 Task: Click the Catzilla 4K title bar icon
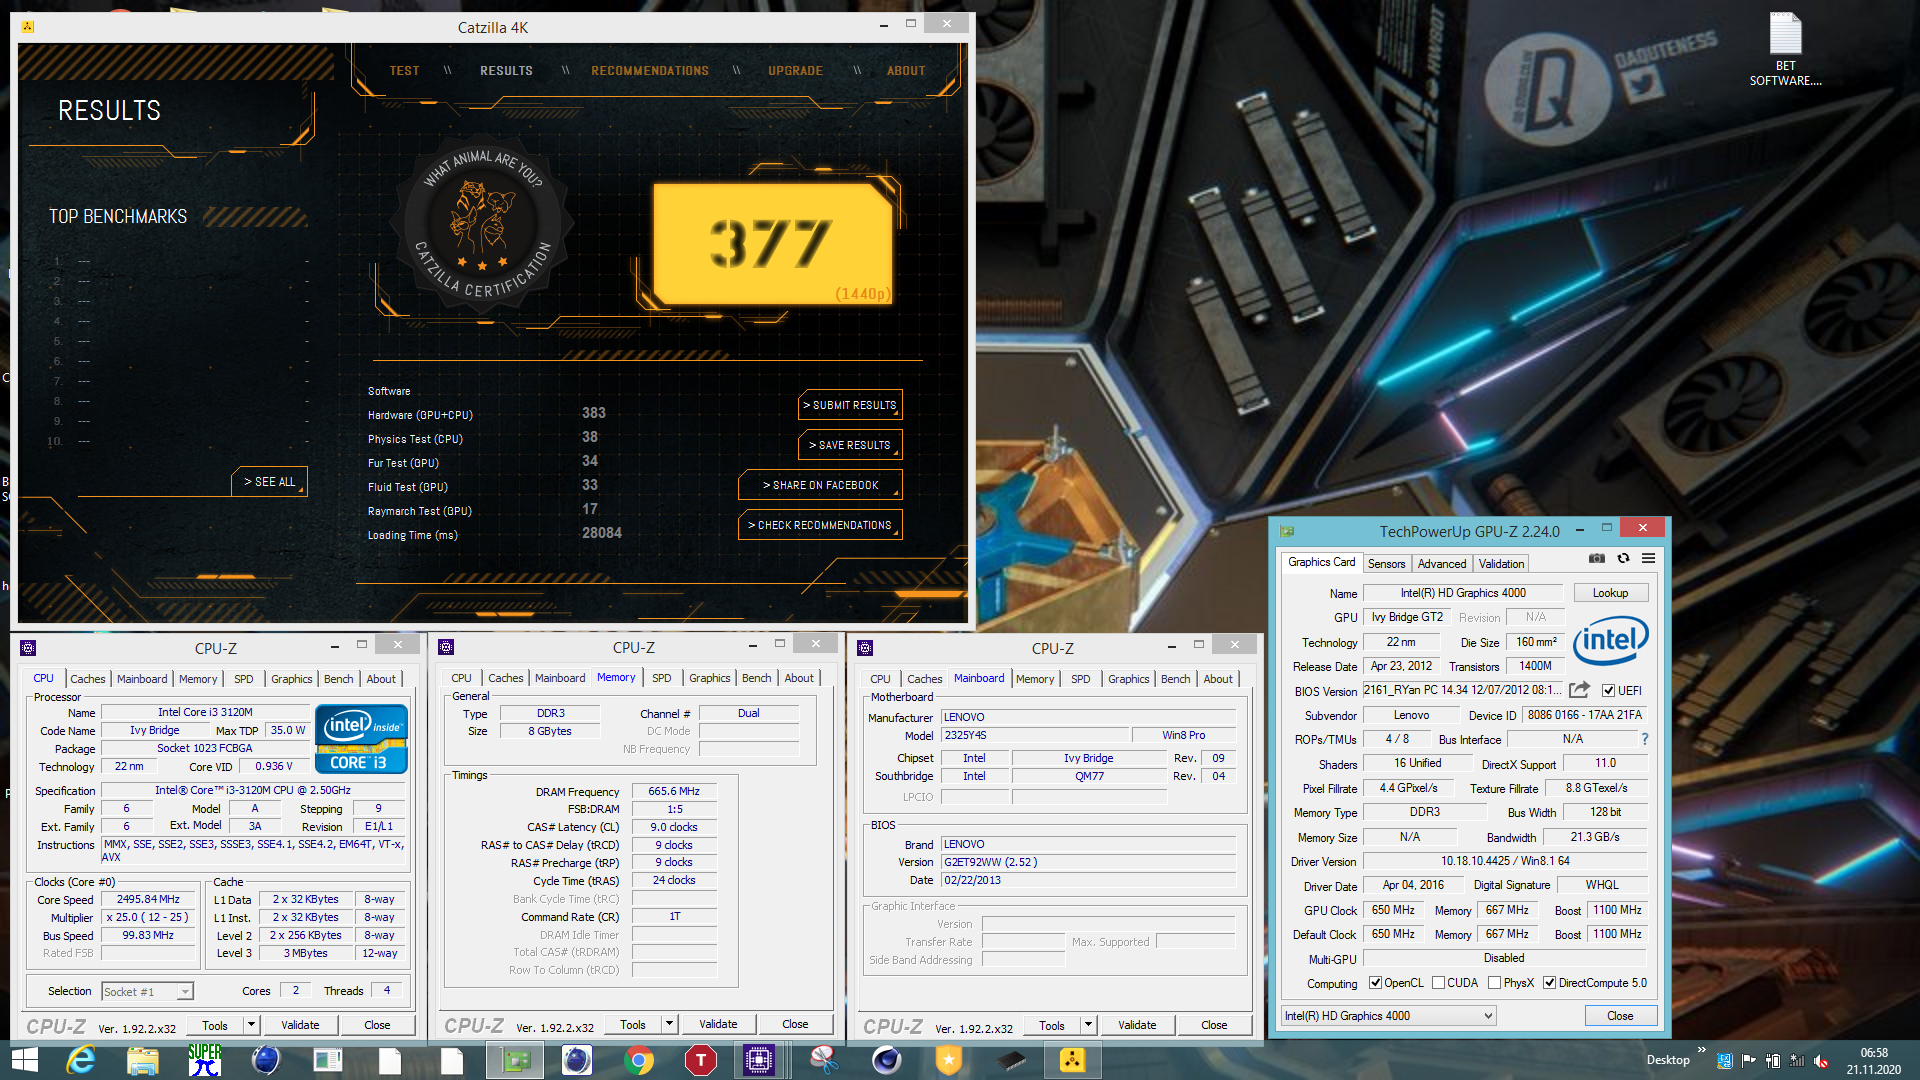(x=28, y=27)
